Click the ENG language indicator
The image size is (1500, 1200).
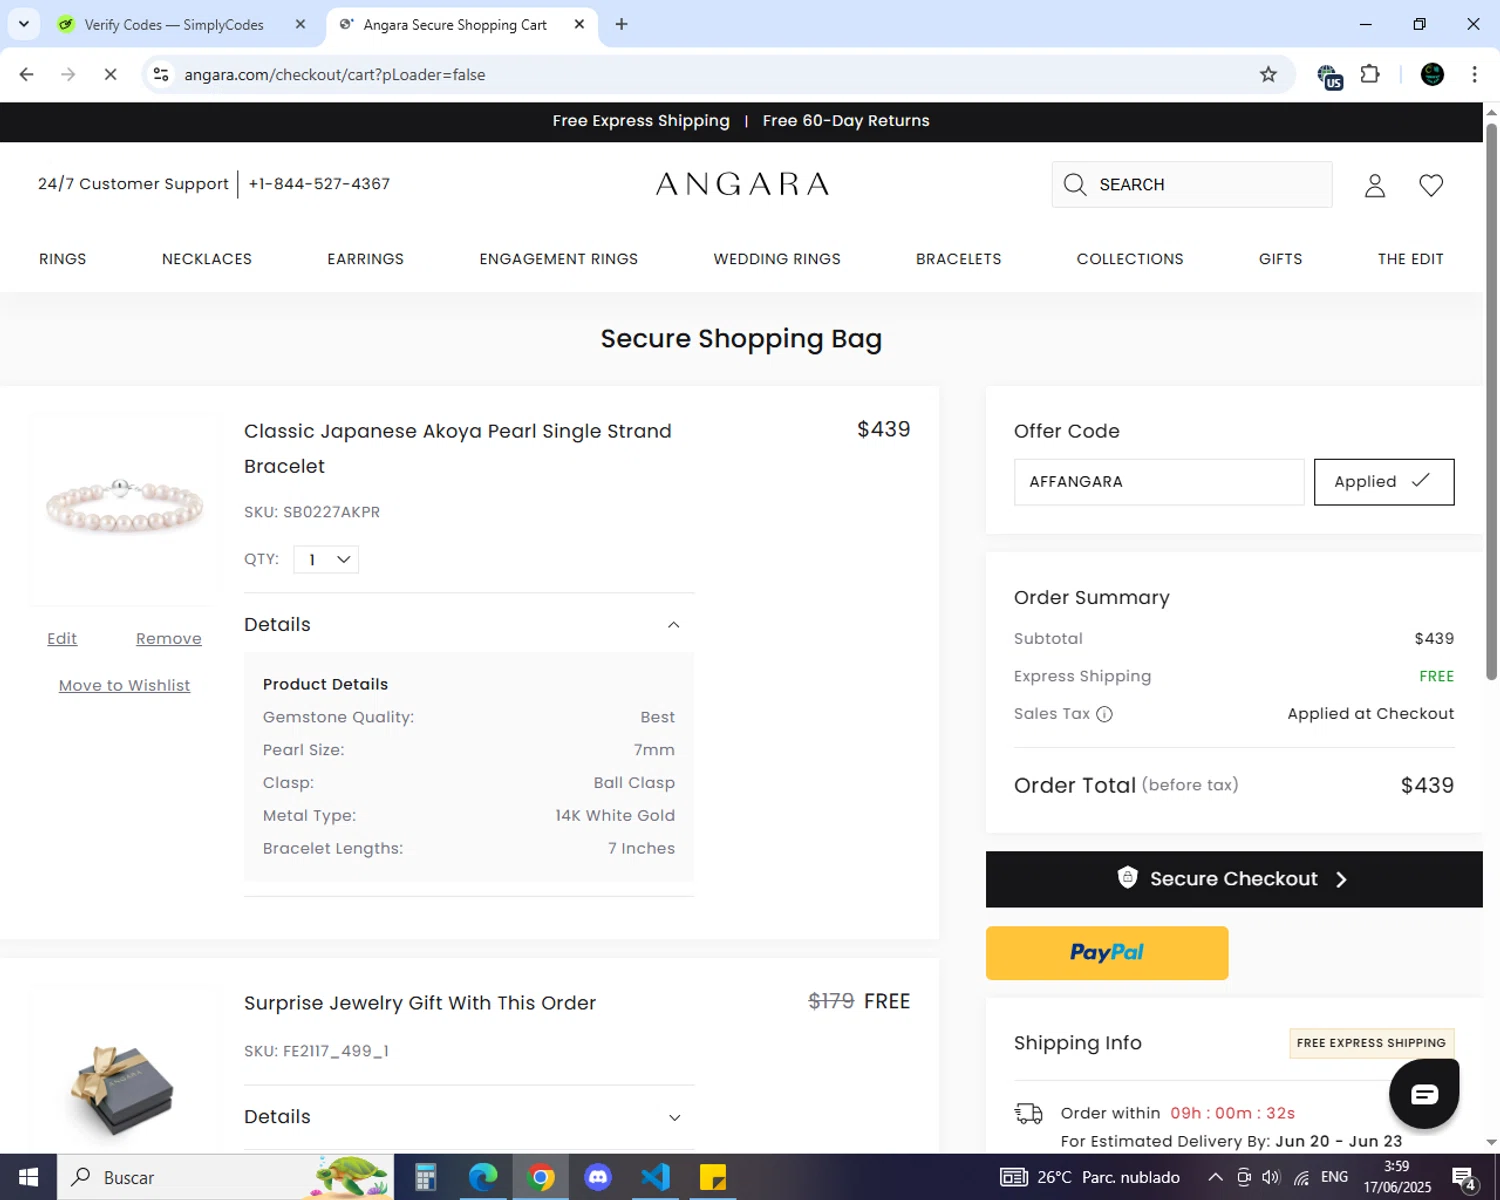pyautogui.click(x=1334, y=1177)
